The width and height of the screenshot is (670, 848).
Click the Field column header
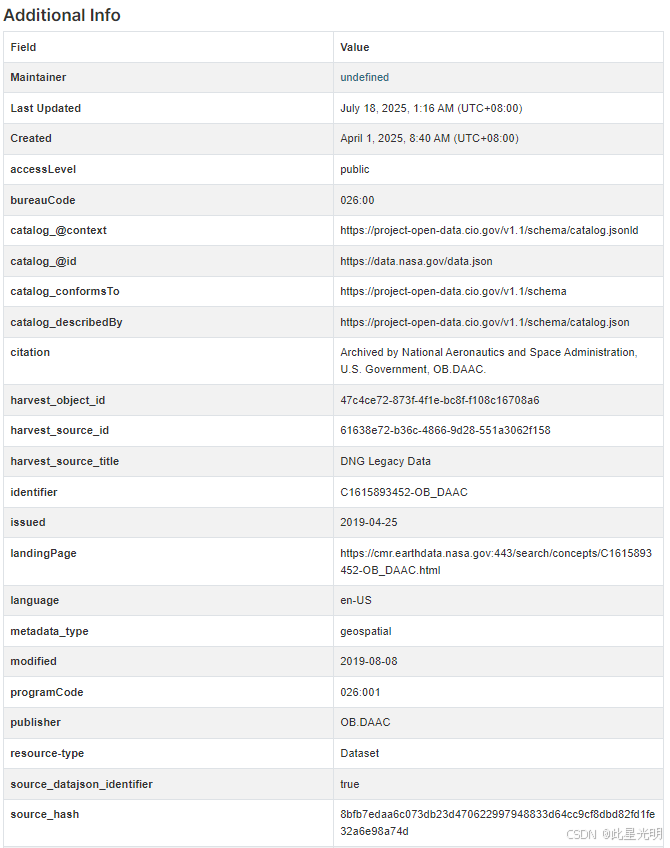[x=23, y=47]
